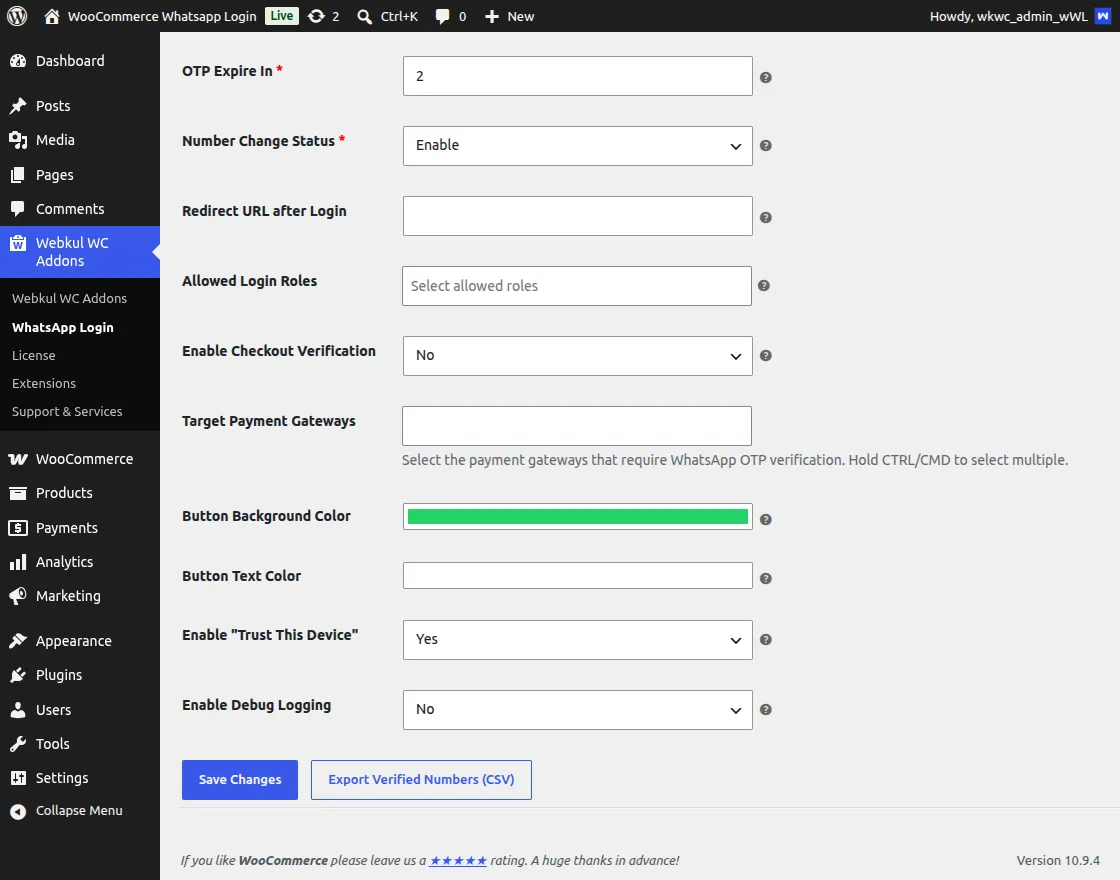
Task: Click the user avatar beside Howdy
Action: pos(1103,16)
